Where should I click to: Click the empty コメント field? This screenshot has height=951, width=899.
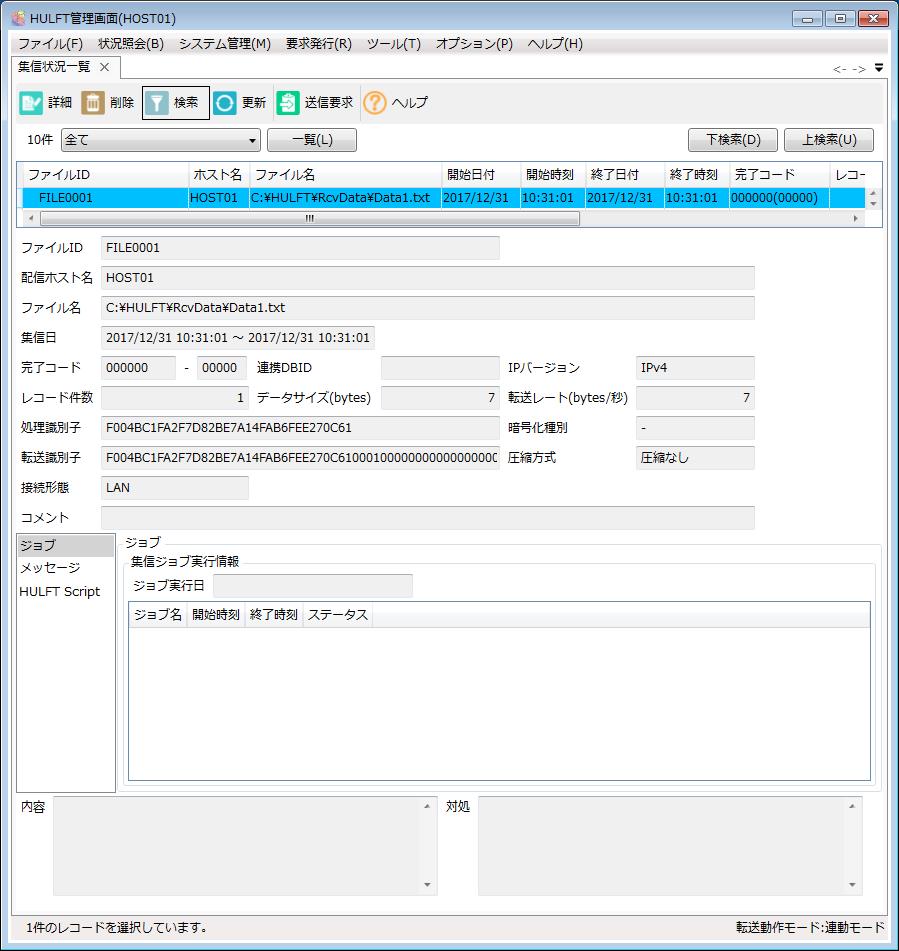point(428,518)
